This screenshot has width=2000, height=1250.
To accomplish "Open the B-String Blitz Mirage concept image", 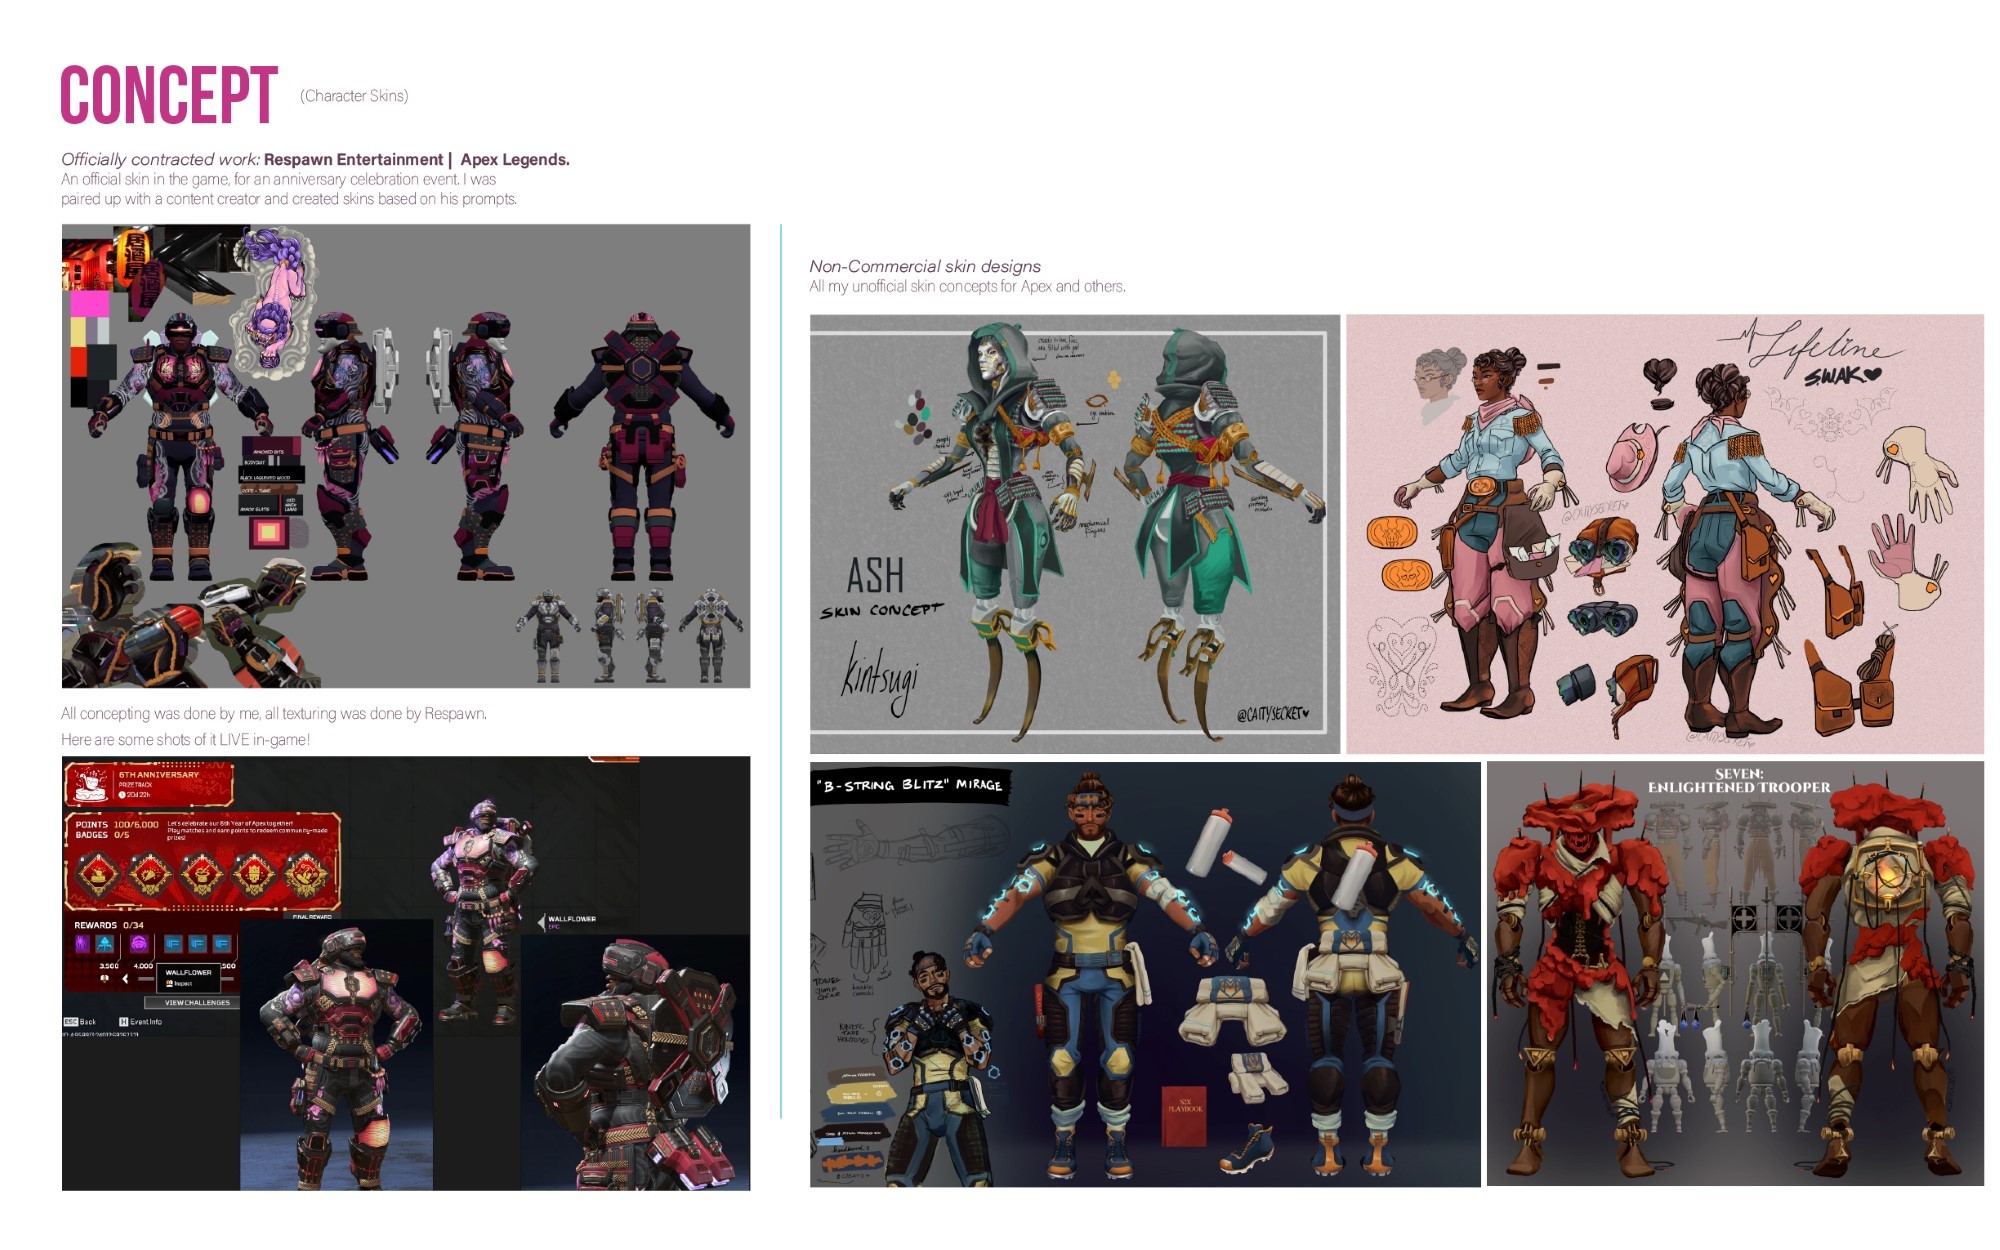I will click(1145, 975).
